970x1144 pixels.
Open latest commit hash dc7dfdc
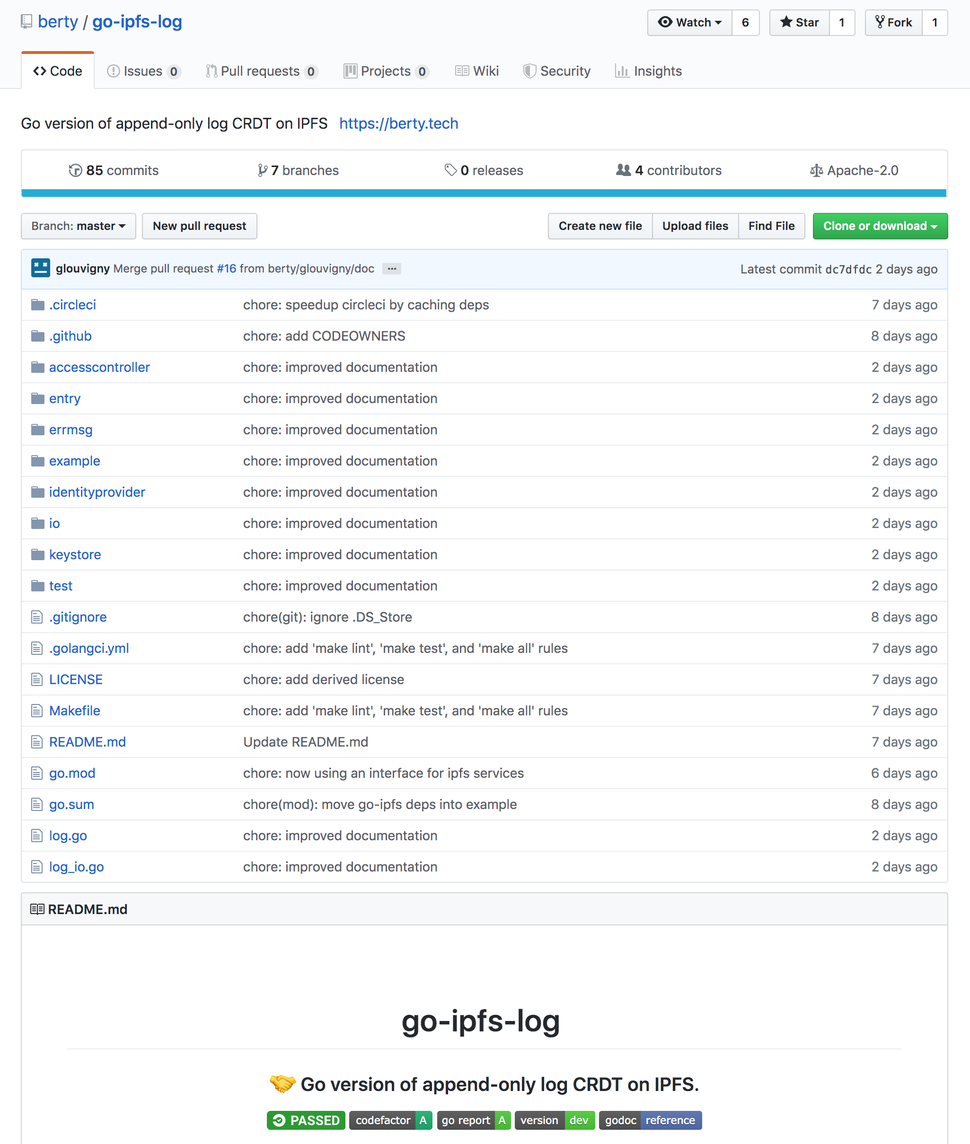pyautogui.click(x=848, y=269)
